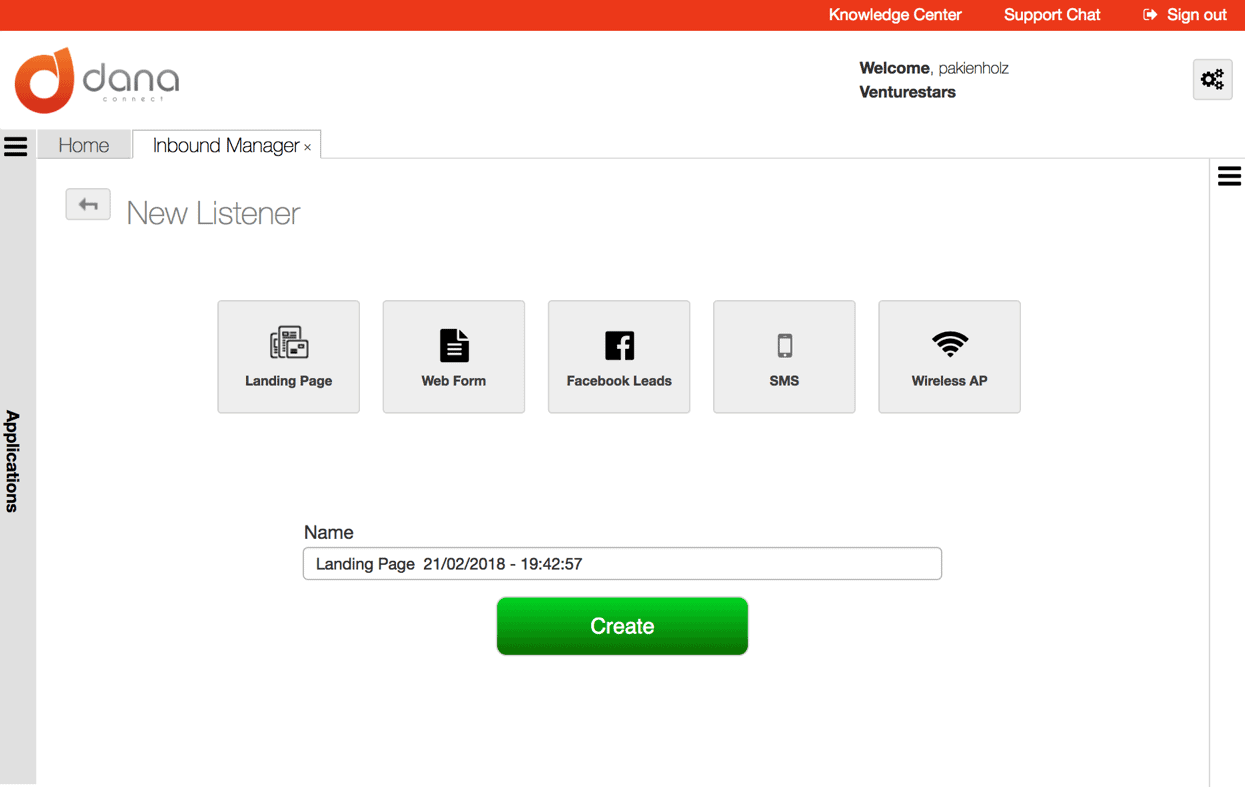
Task: Open the right-side hamburger menu
Action: (1229, 176)
